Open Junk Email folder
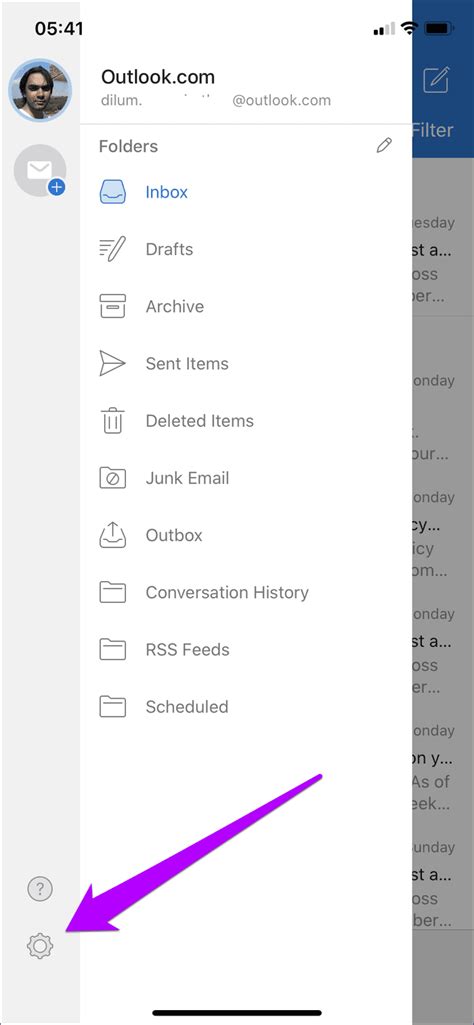Image resolution: width=474 pixels, height=1025 pixels. point(246,478)
